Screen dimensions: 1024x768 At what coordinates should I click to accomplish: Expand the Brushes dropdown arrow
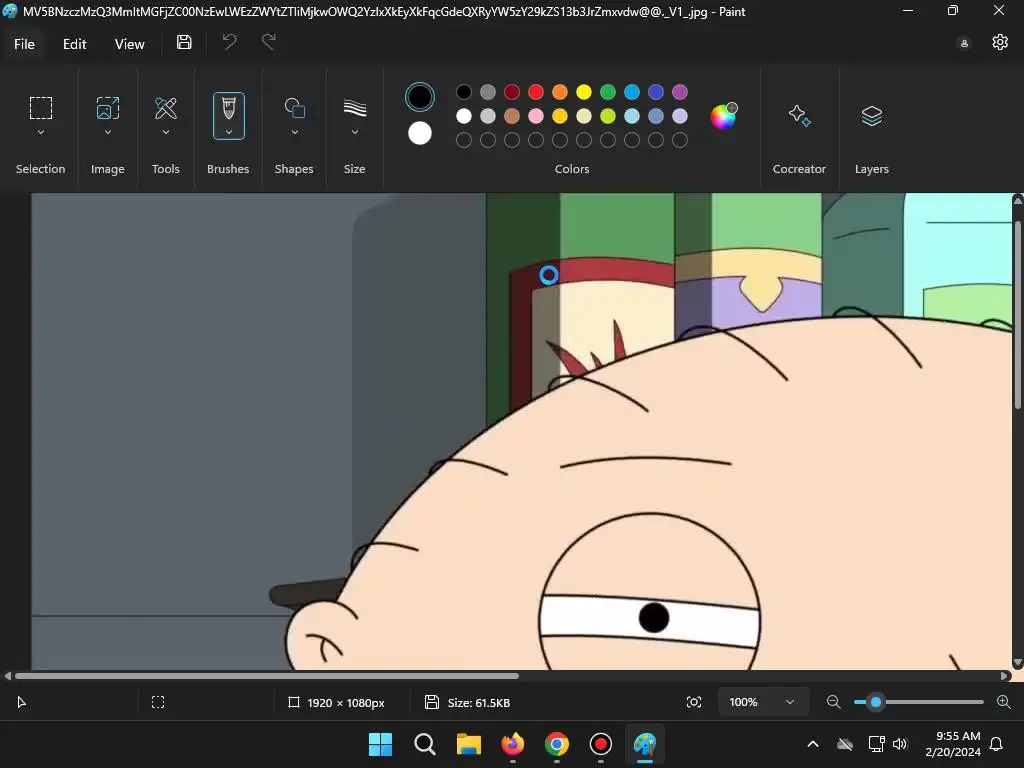[x=229, y=133]
